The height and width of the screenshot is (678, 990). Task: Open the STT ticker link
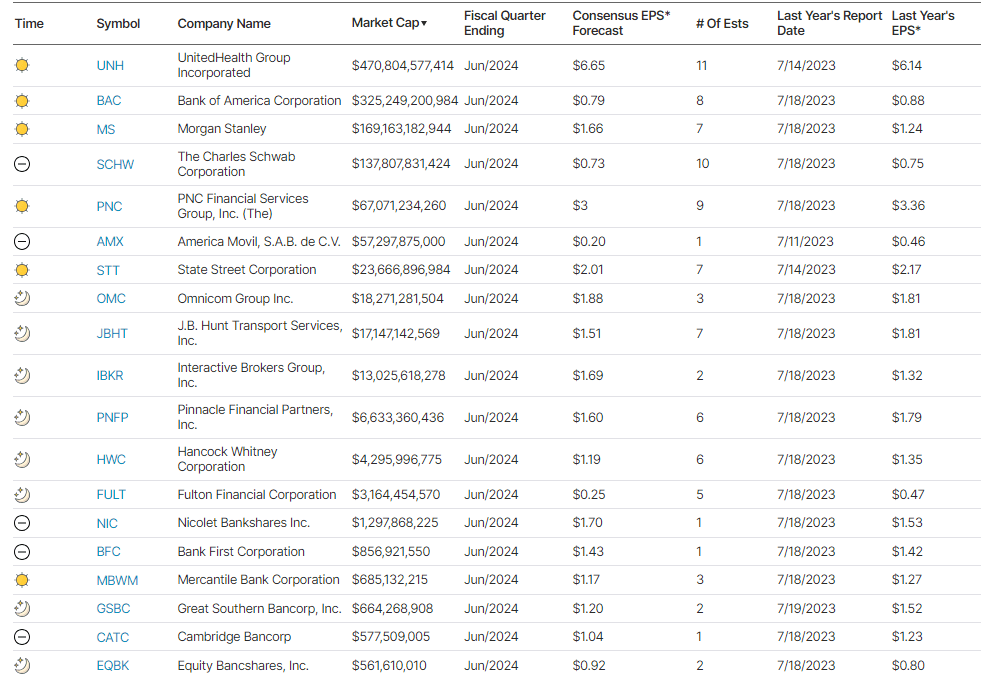pyautogui.click(x=108, y=270)
